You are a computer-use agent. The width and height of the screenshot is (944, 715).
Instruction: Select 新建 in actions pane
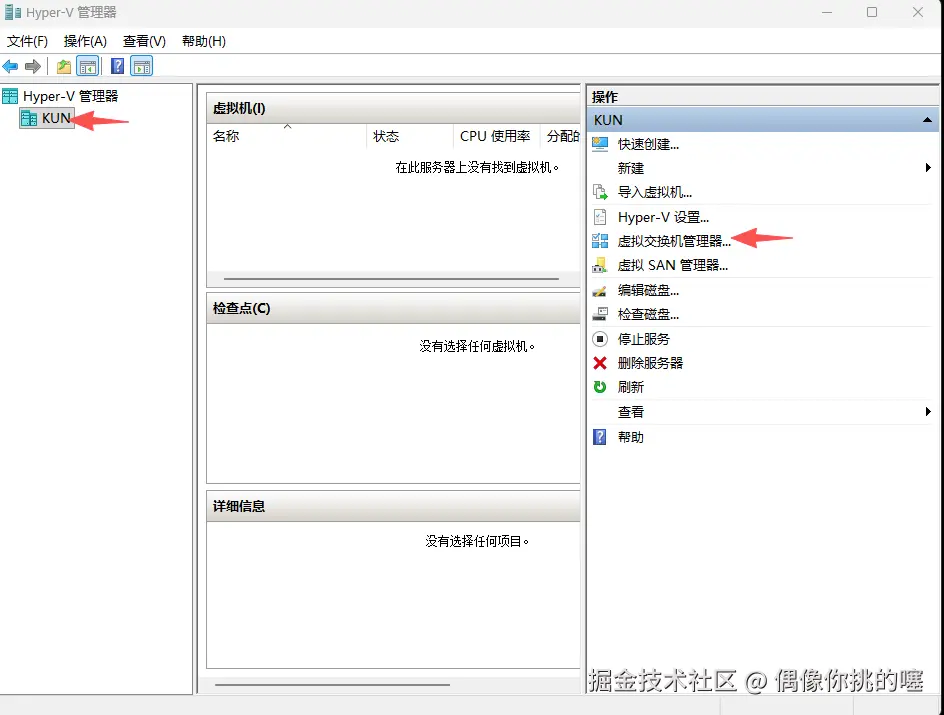click(x=631, y=169)
